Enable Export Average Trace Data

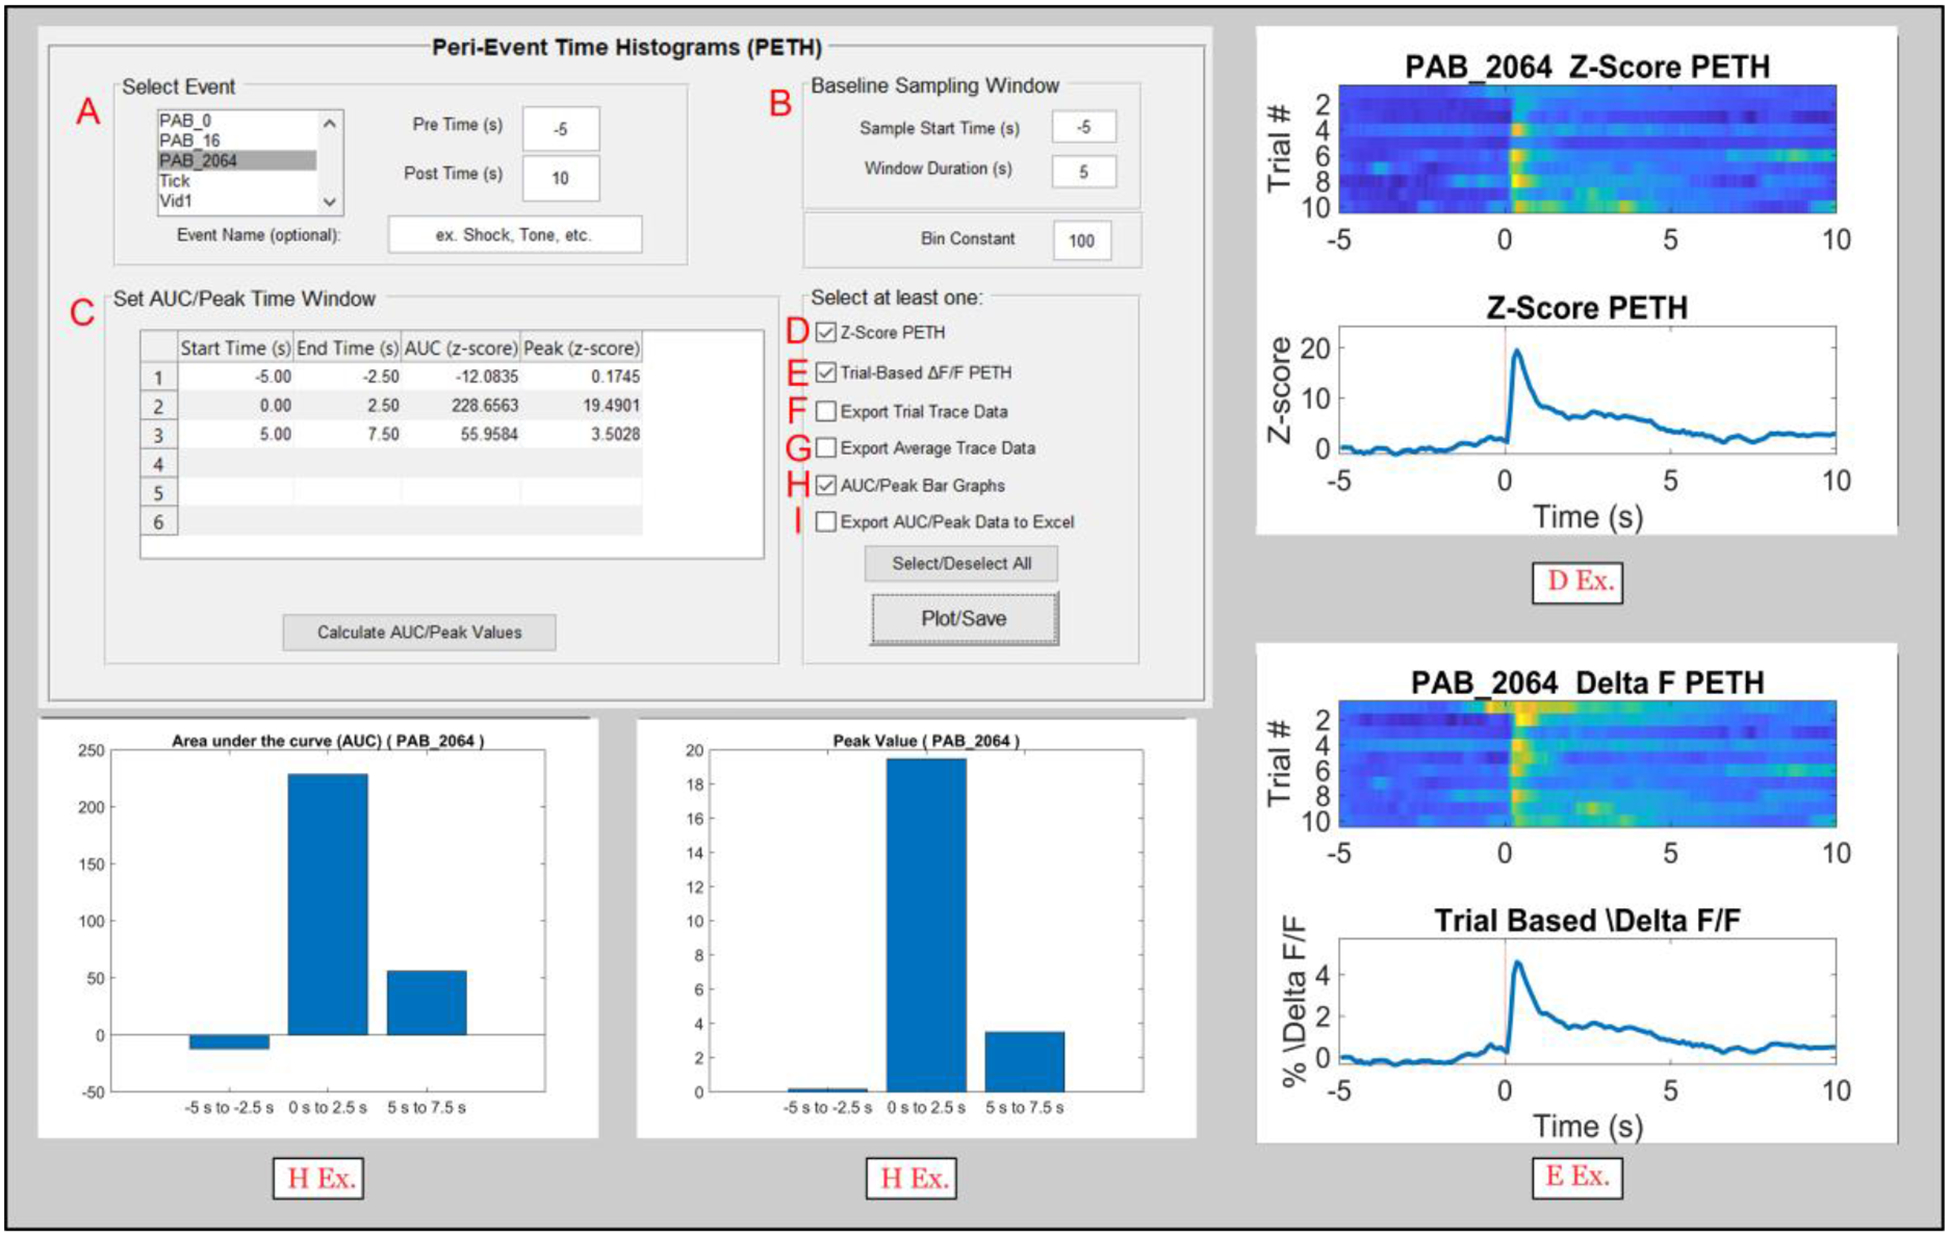coord(826,447)
